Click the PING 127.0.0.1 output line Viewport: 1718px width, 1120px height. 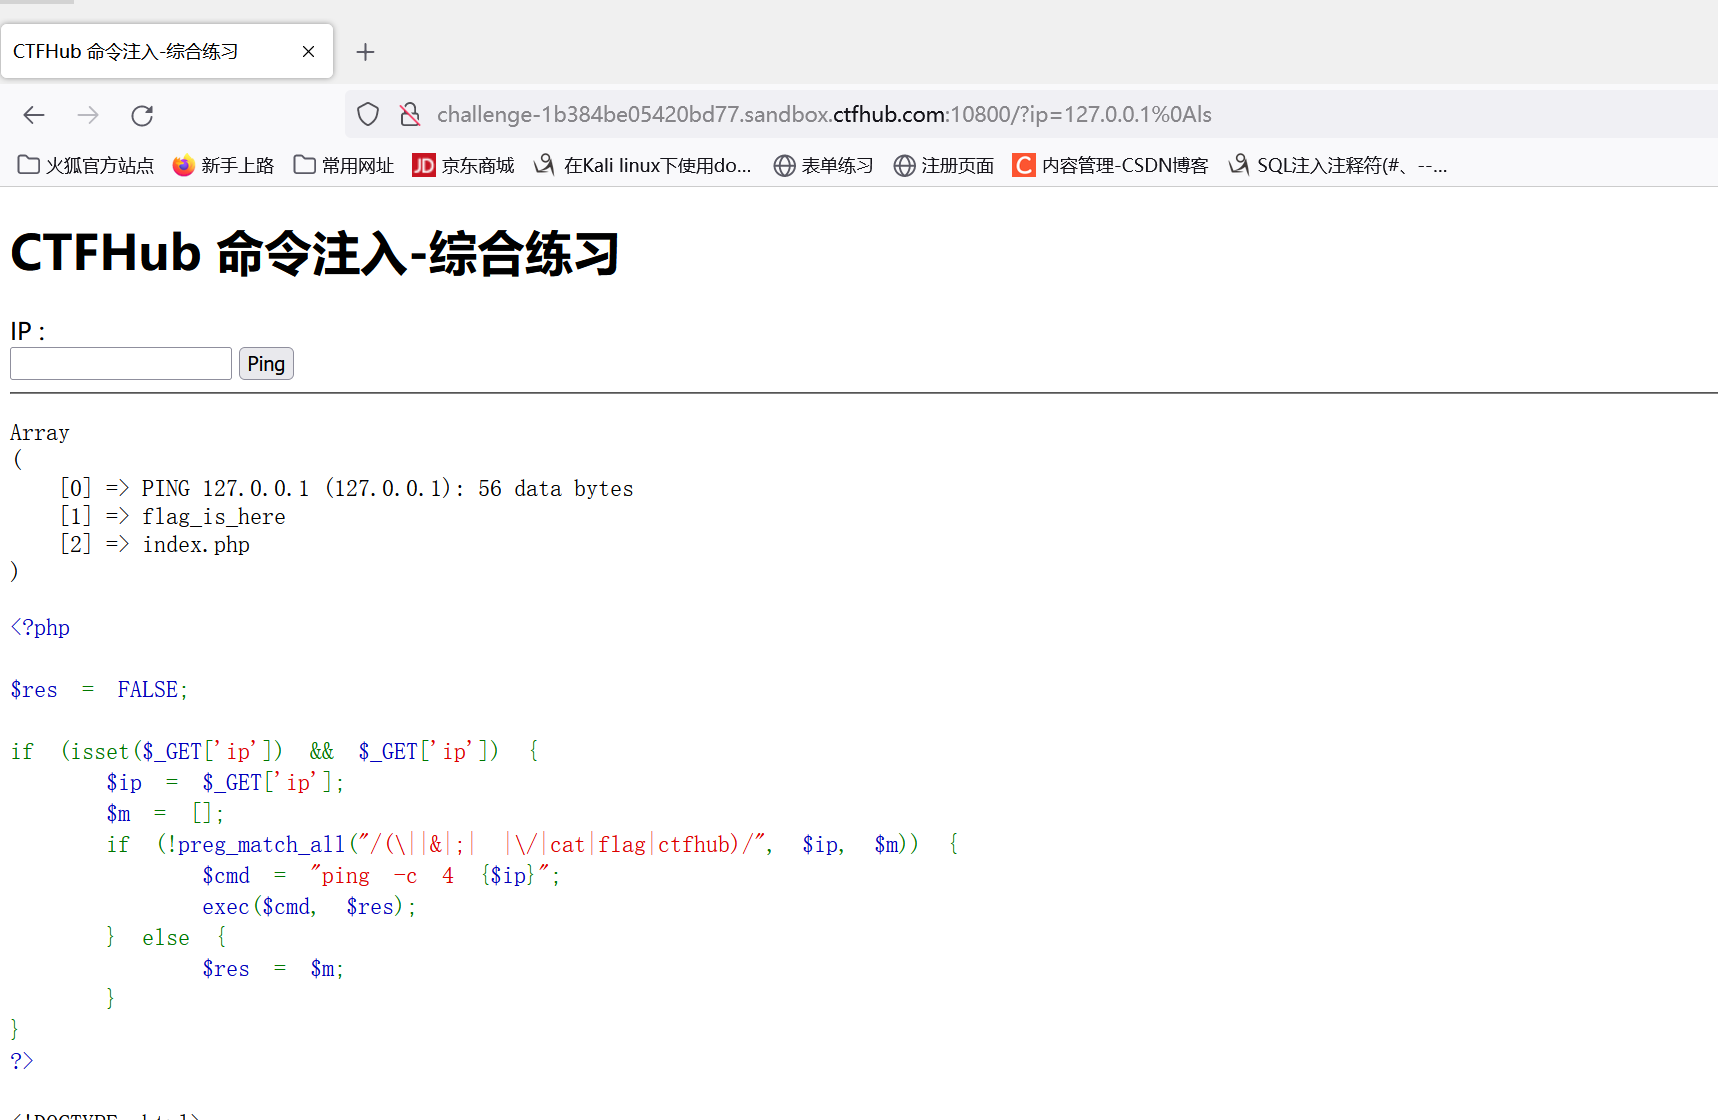coord(347,489)
